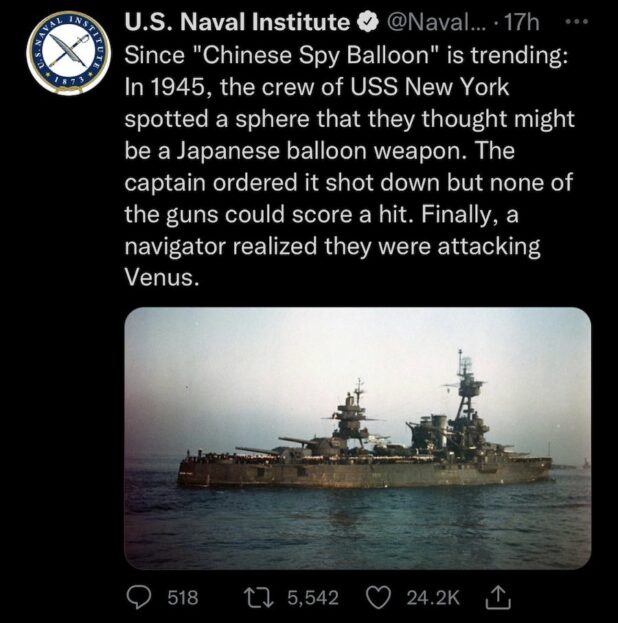Open the more options ellipsis menu
Viewport: 618px width, 623px height.
(x=592, y=19)
